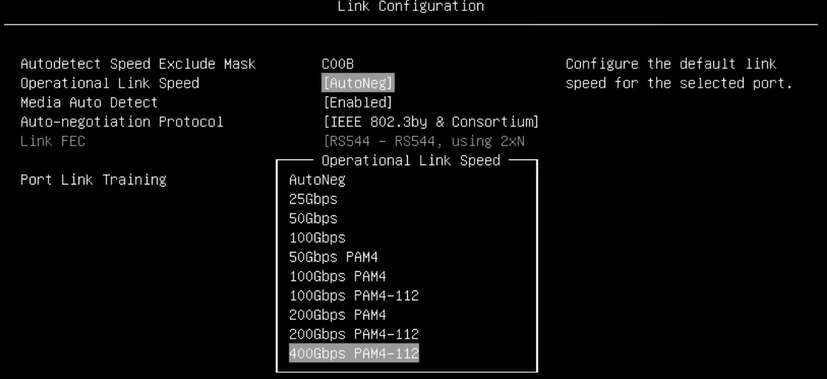Viewport: 827px width, 379px height.
Task: Click the help text 'Configure the default link'
Action: pyautogui.click(x=671, y=64)
